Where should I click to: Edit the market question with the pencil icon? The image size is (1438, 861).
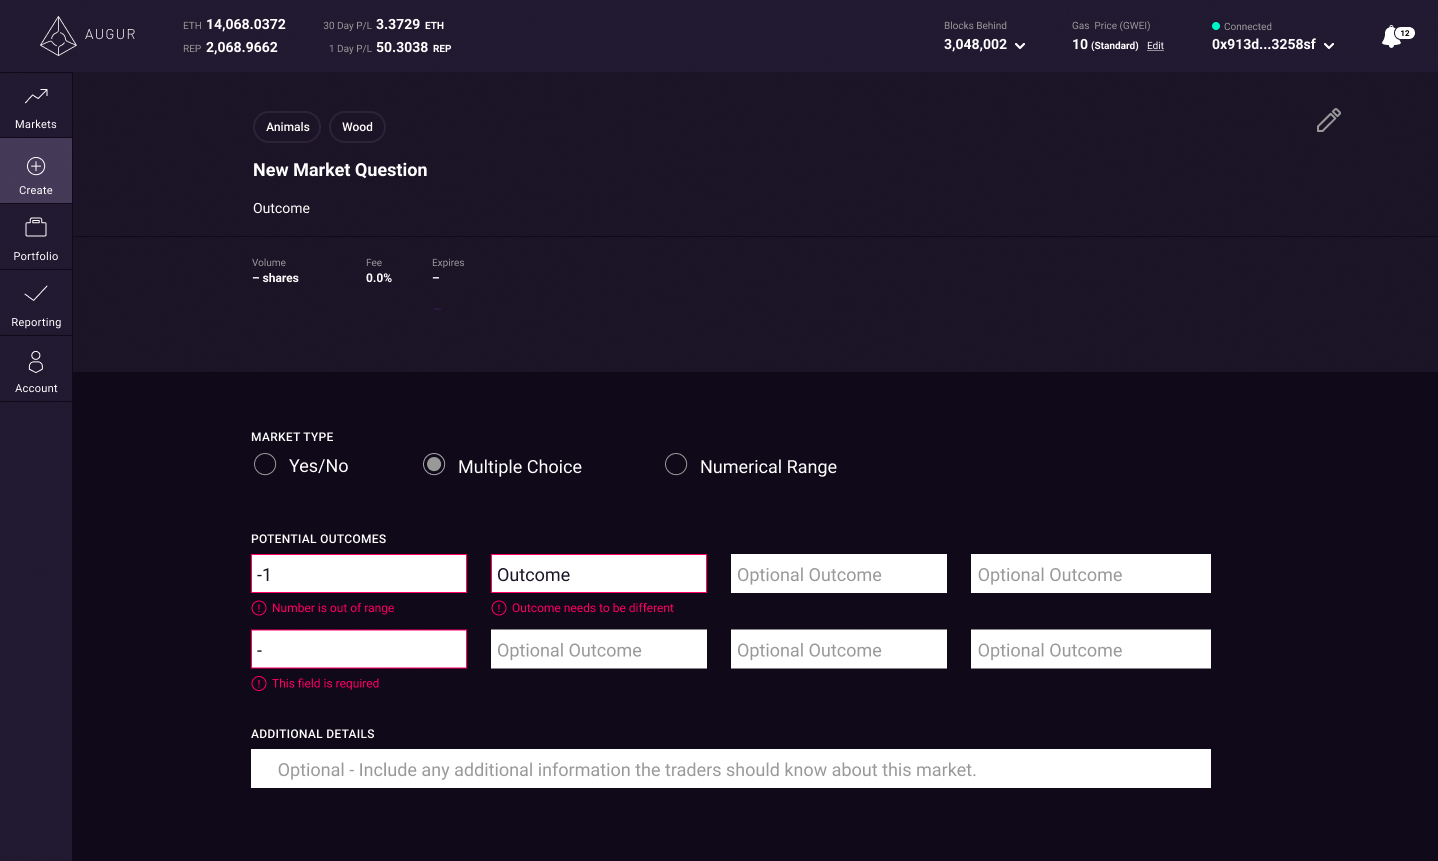coord(1328,119)
